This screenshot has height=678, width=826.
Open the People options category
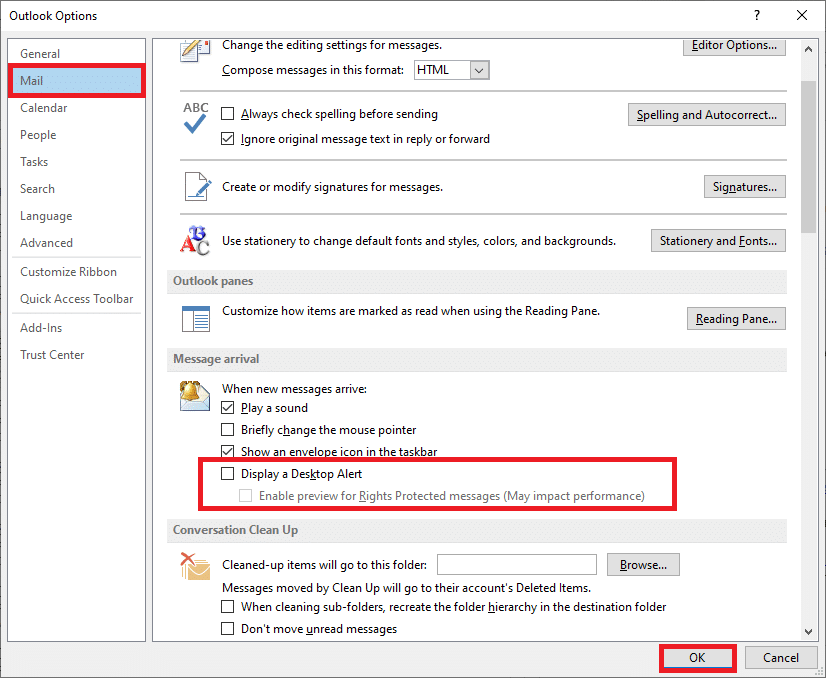pos(76,135)
